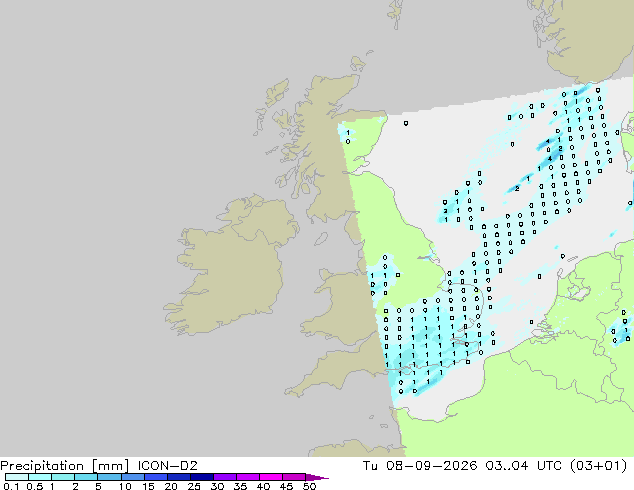Pick the 25 mm dark navy legend swatch
This screenshot has height=490, width=634.
[x=202, y=477]
